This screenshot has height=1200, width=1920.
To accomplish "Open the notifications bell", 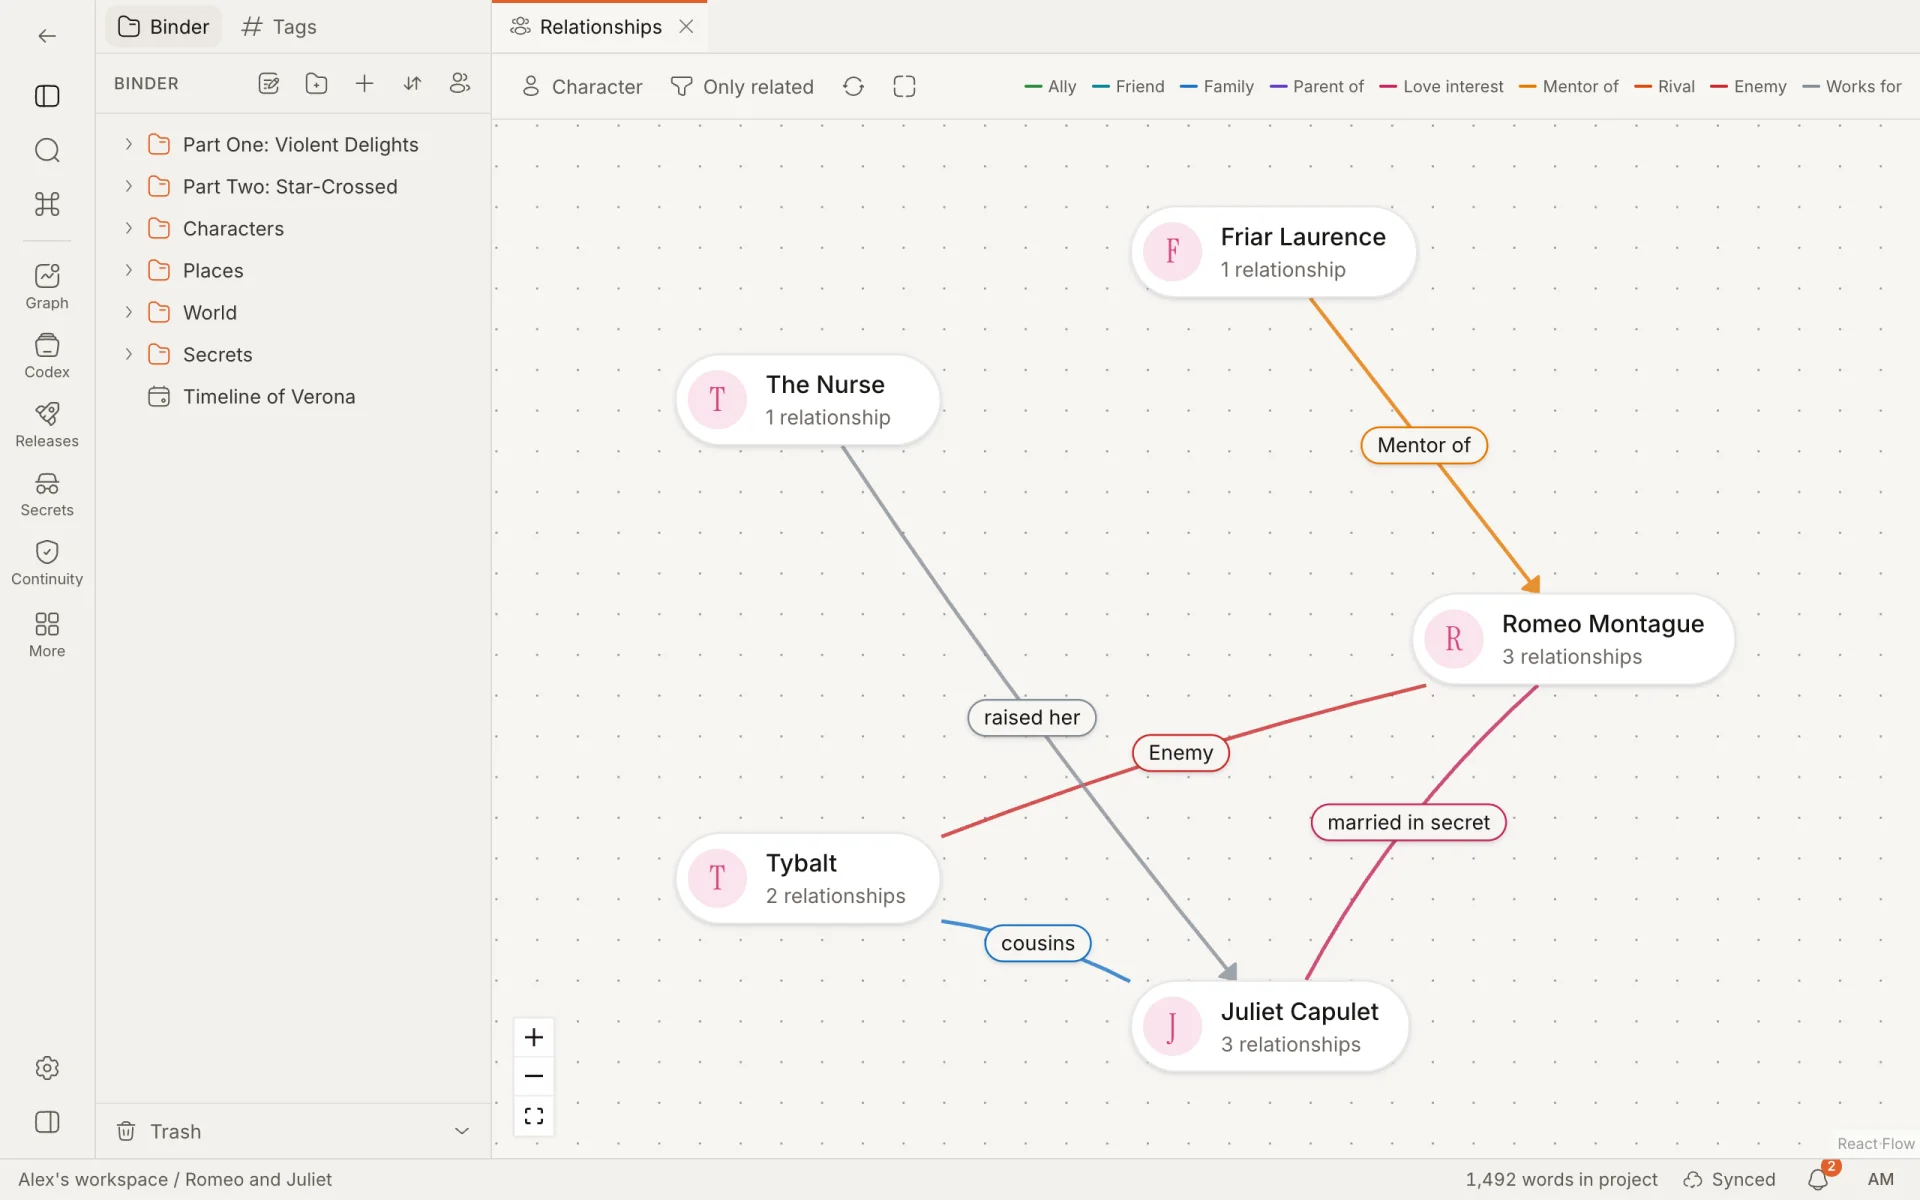I will (x=1819, y=1179).
